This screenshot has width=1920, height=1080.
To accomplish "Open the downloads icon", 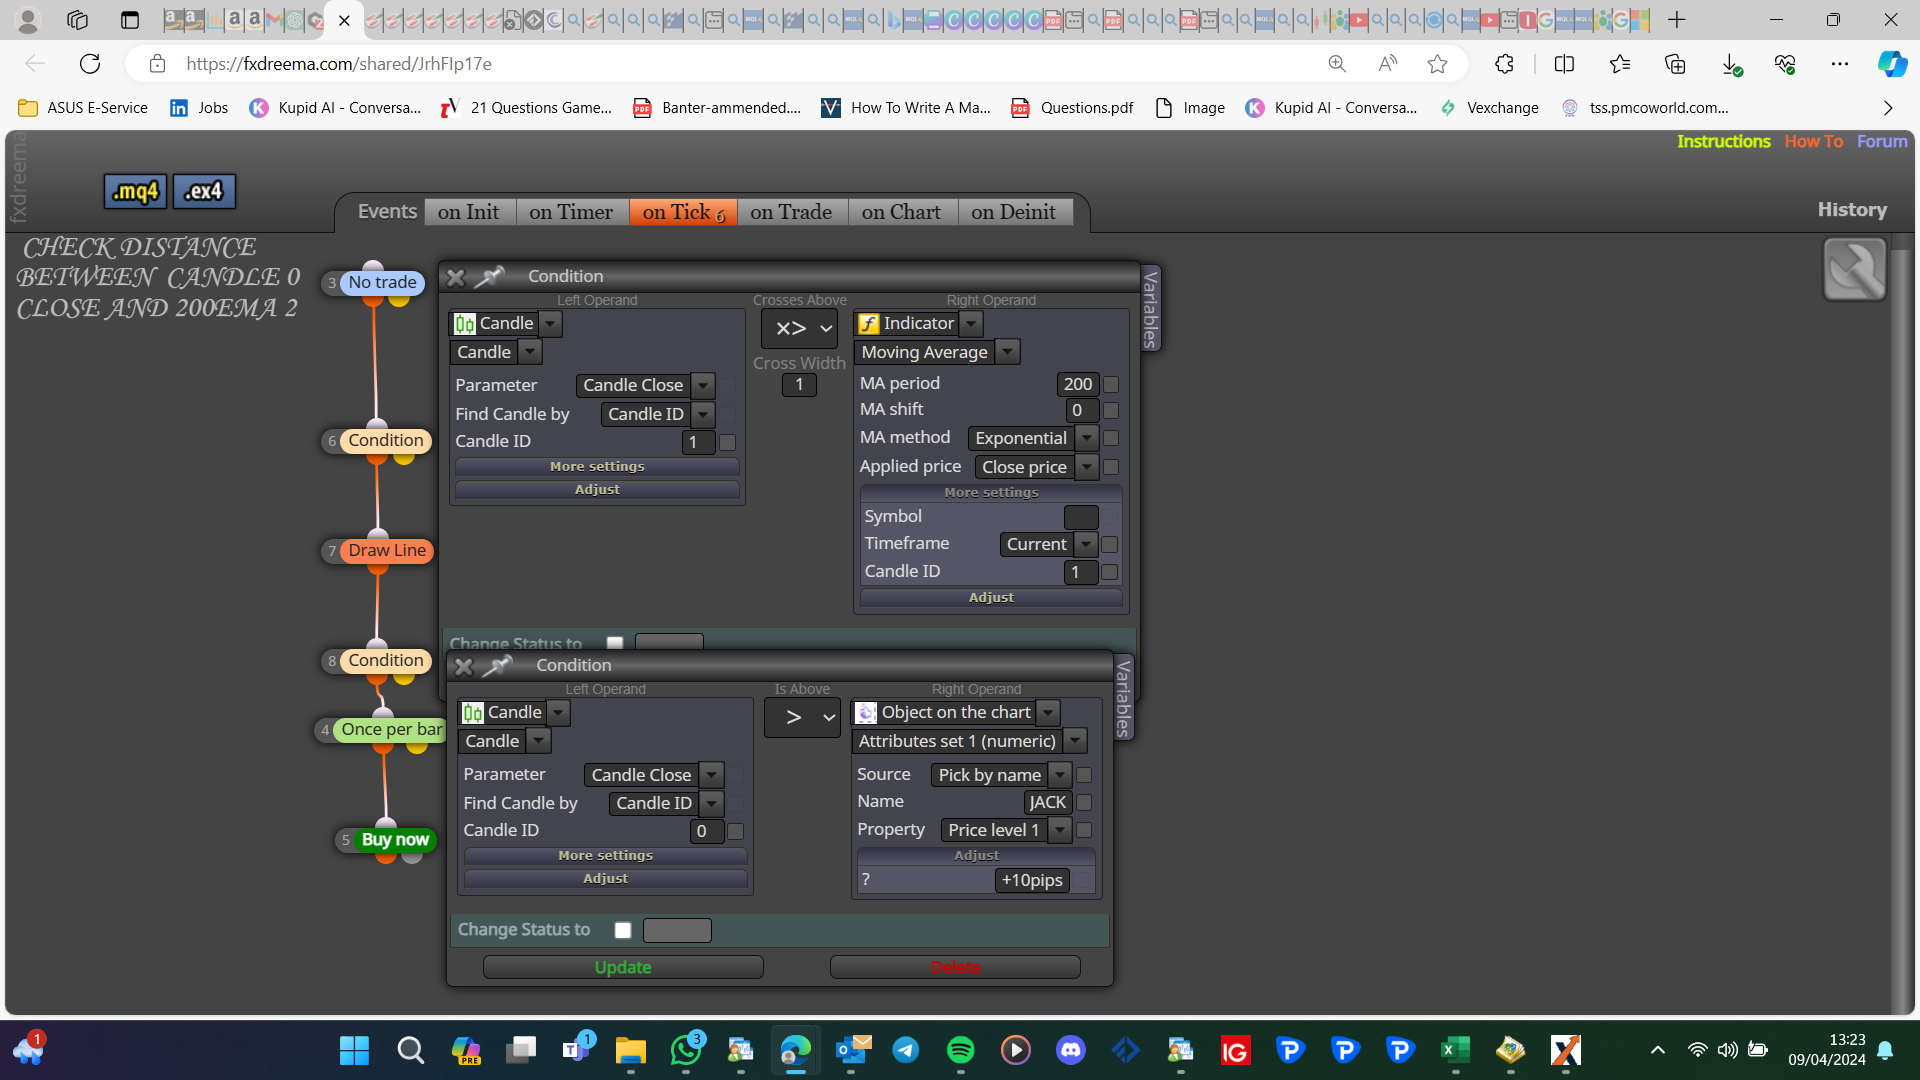I will tap(1731, 65).
